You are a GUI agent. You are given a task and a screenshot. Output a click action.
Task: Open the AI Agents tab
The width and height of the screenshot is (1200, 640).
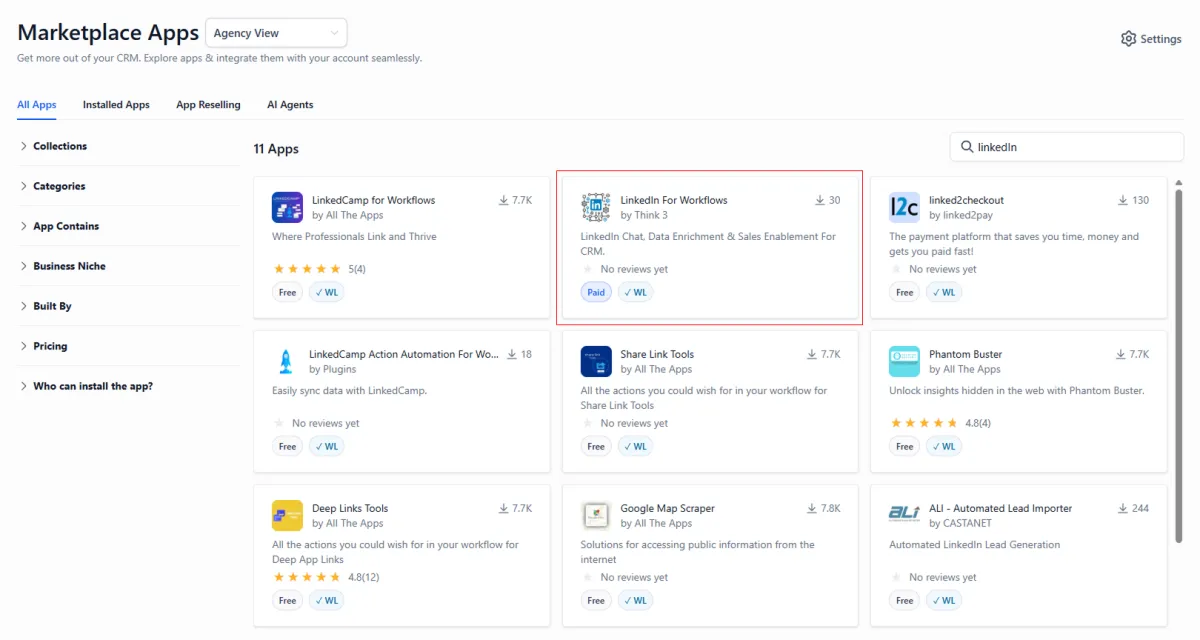coord(290,105)
